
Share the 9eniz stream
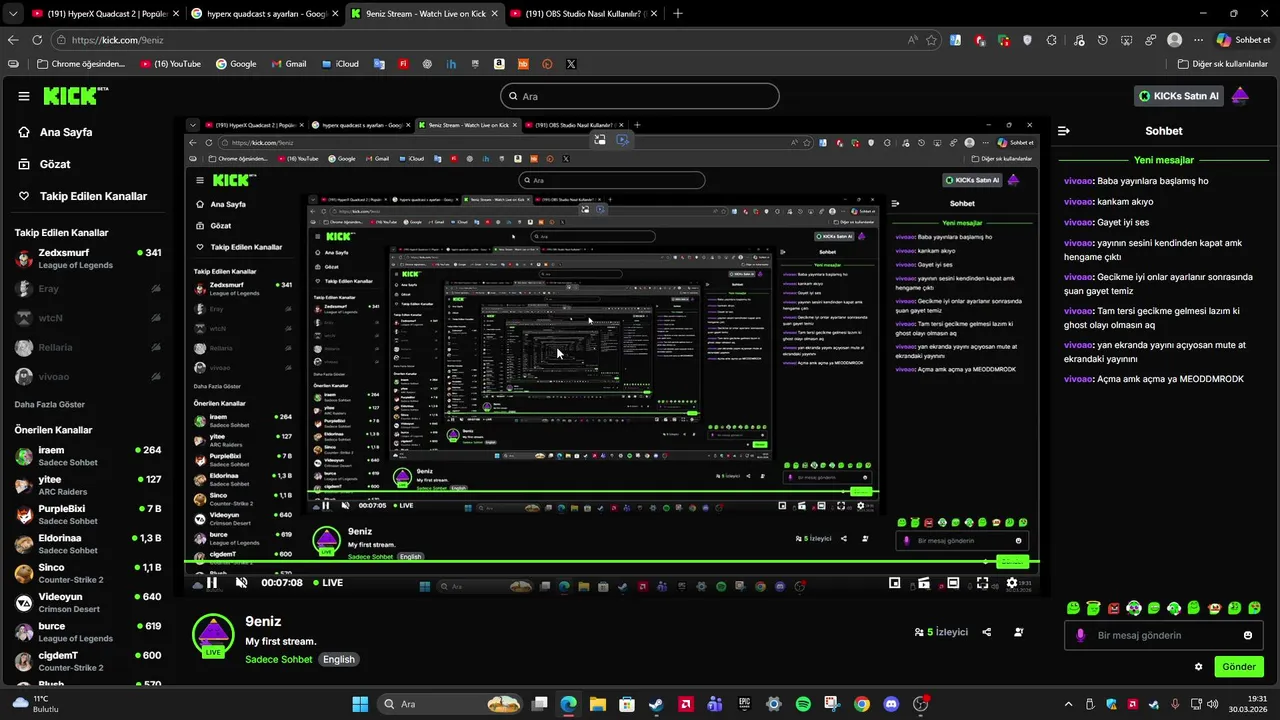point(987,632)
